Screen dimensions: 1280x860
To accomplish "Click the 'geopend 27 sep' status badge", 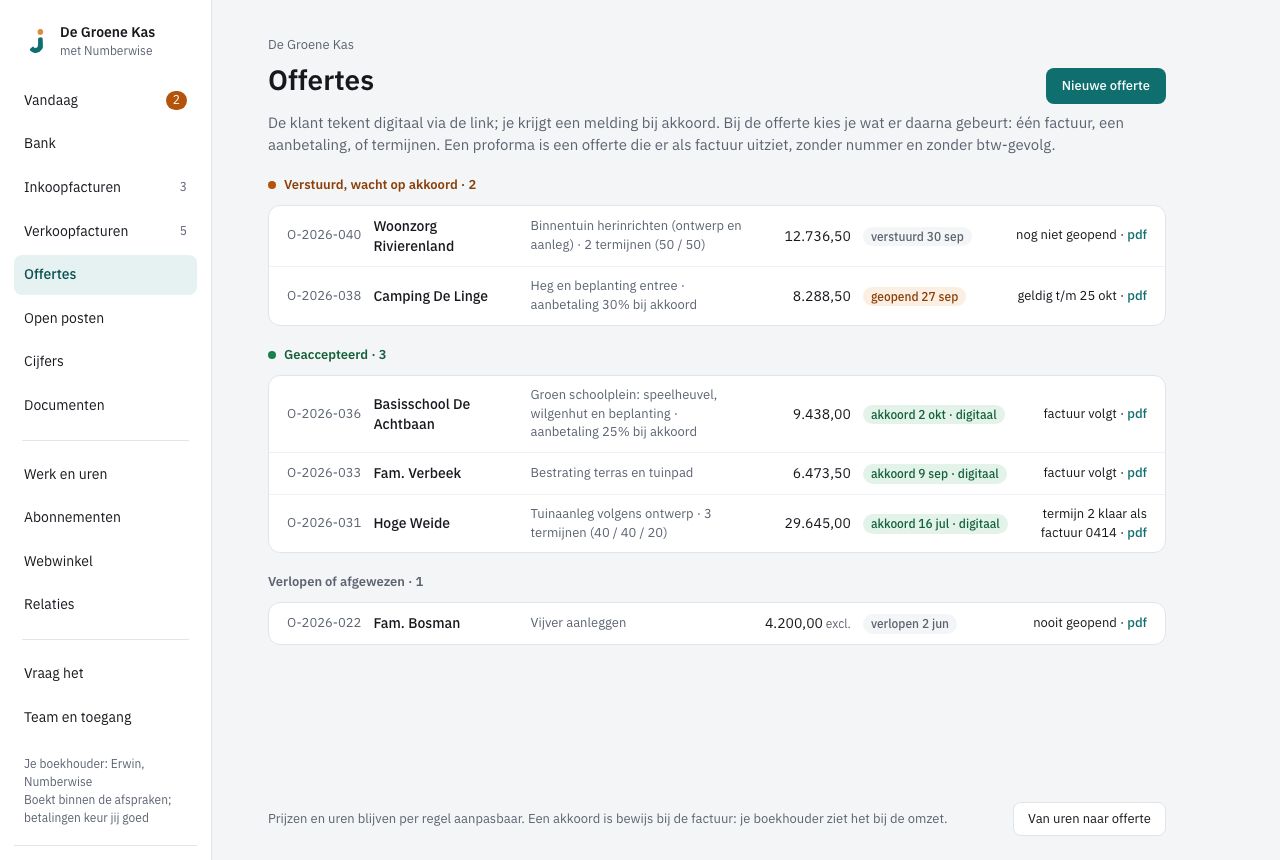I will 914,297.
